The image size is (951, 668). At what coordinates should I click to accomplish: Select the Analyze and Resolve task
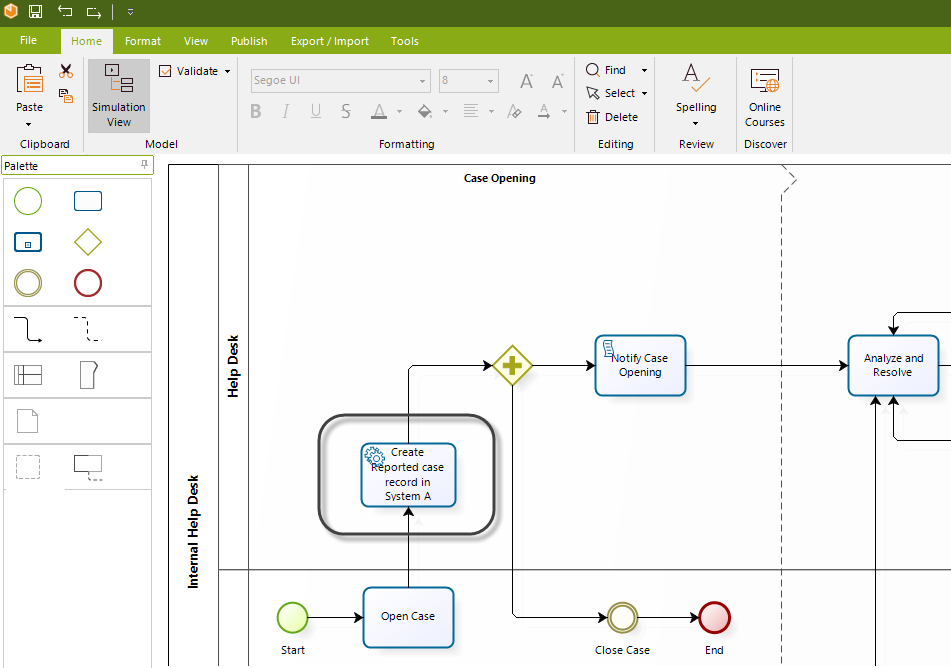point(893,365)
